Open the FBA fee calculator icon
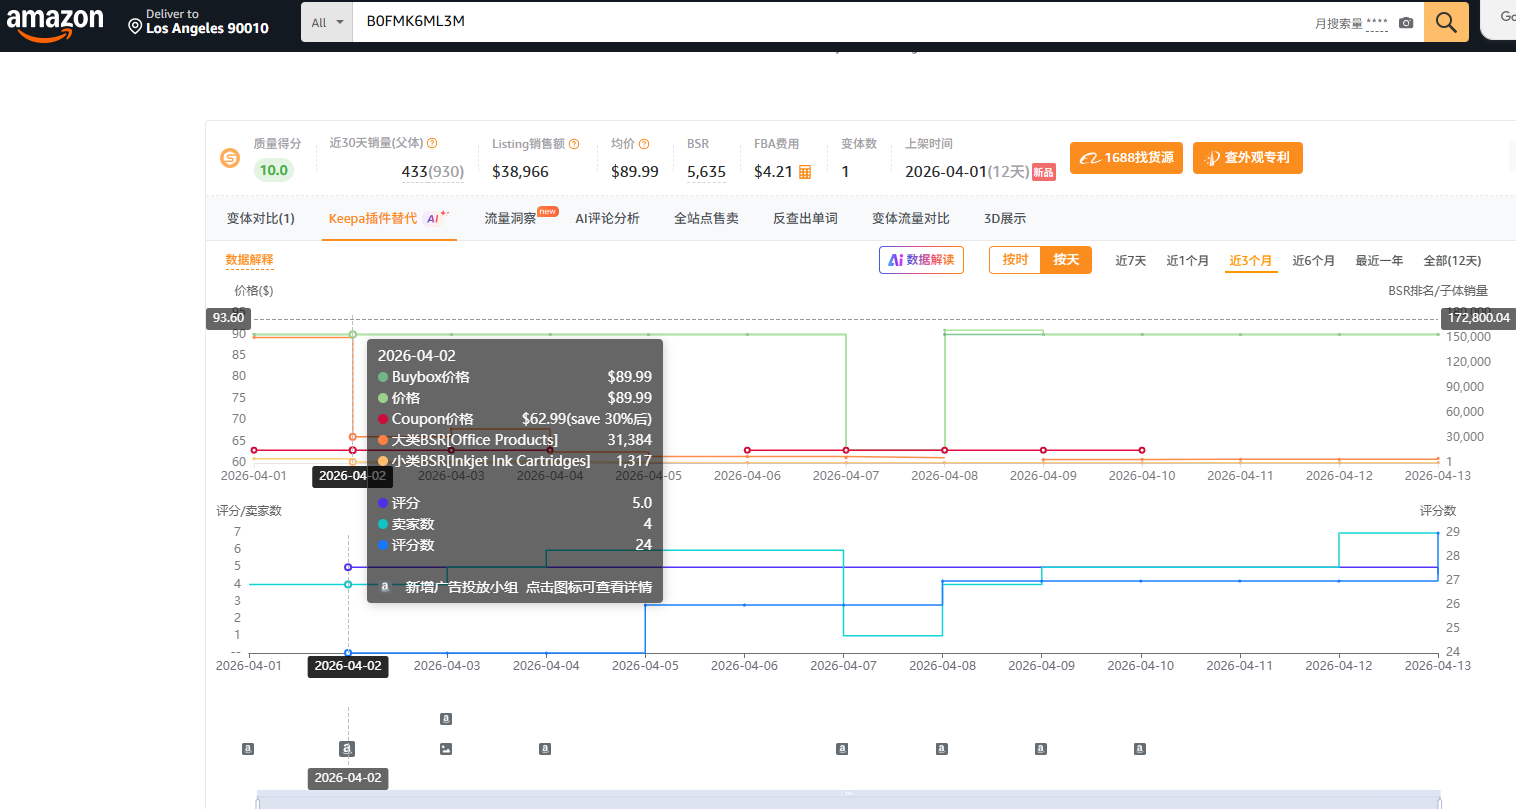Image resolution: width=1516 pixels, height=809 pixels. pos(805,172)
